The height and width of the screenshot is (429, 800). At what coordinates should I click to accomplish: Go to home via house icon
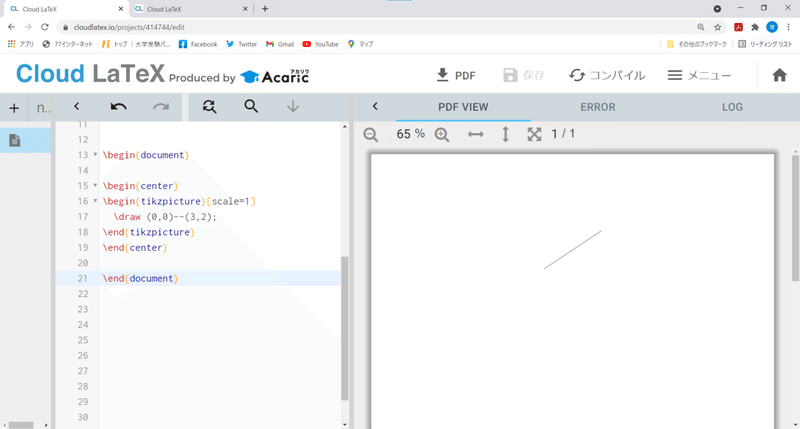779,75
